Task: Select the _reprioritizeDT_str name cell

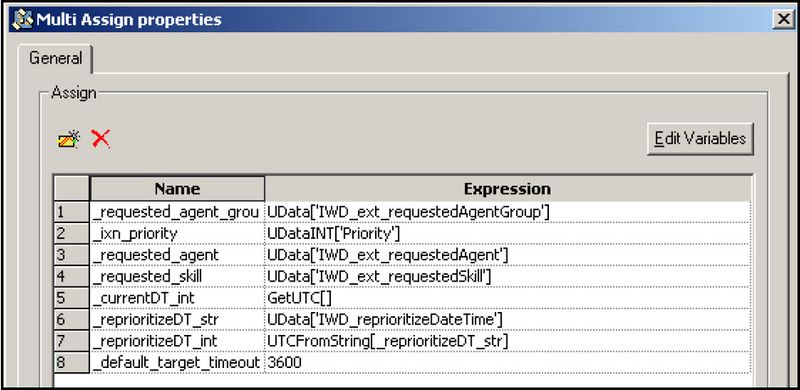Action: (x=177, y=319)
